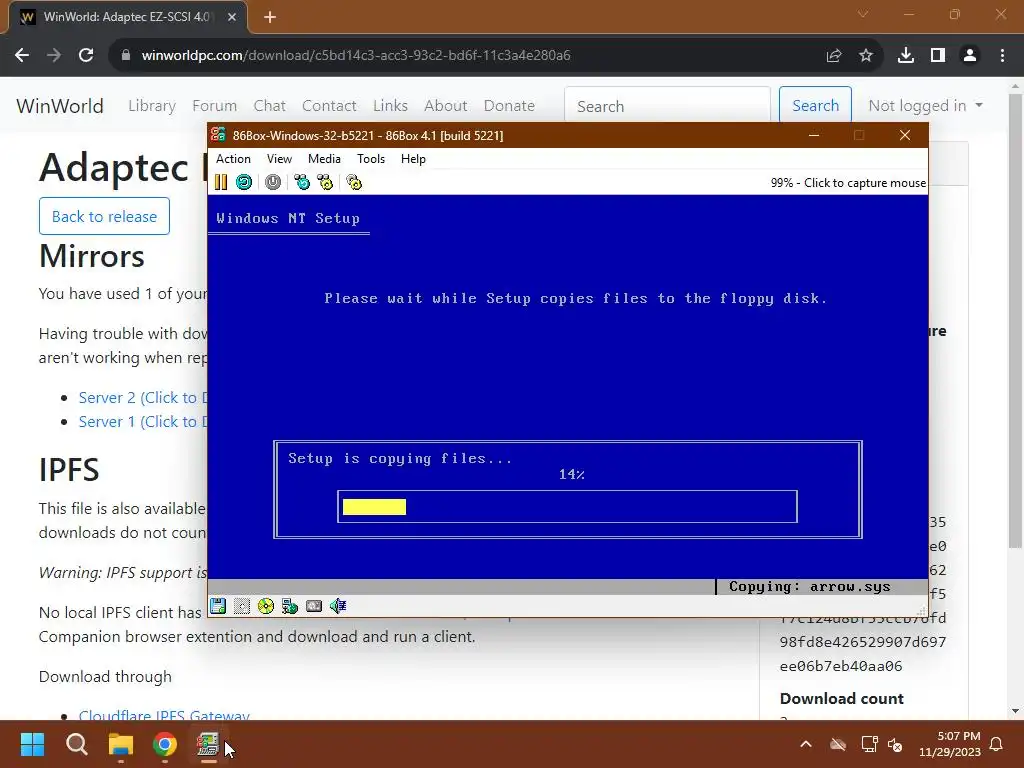Open Windows taskbar search
Viewport: 1024px width, 768px height.
click(x=76, y=744)
